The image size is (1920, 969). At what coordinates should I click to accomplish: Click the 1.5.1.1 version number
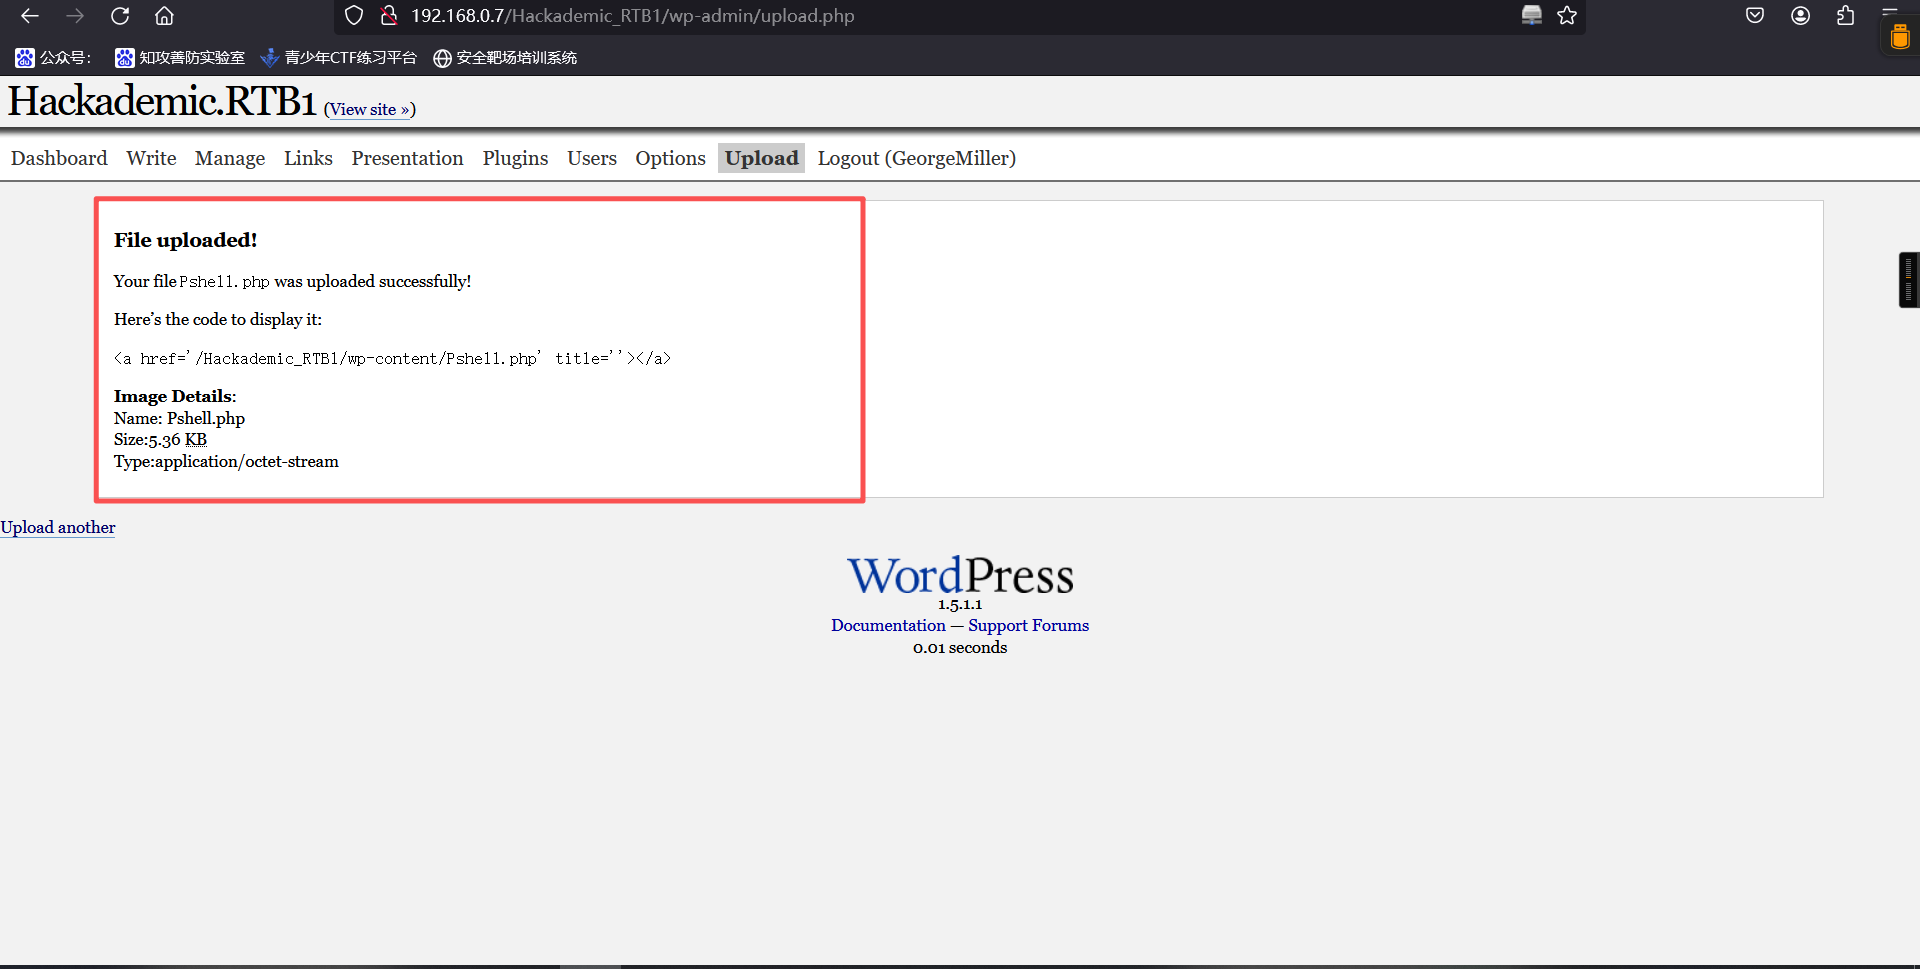[960, 604]
